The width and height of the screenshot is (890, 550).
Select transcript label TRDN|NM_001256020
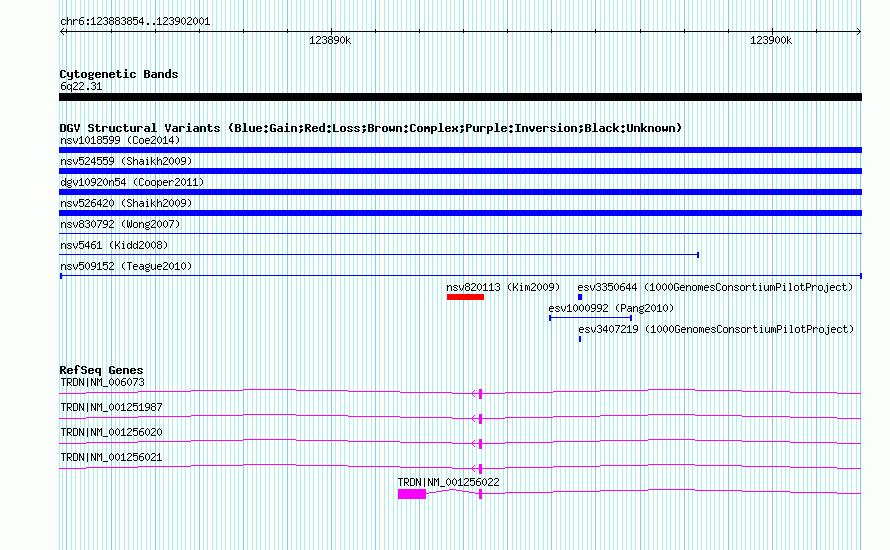[111, 433]
